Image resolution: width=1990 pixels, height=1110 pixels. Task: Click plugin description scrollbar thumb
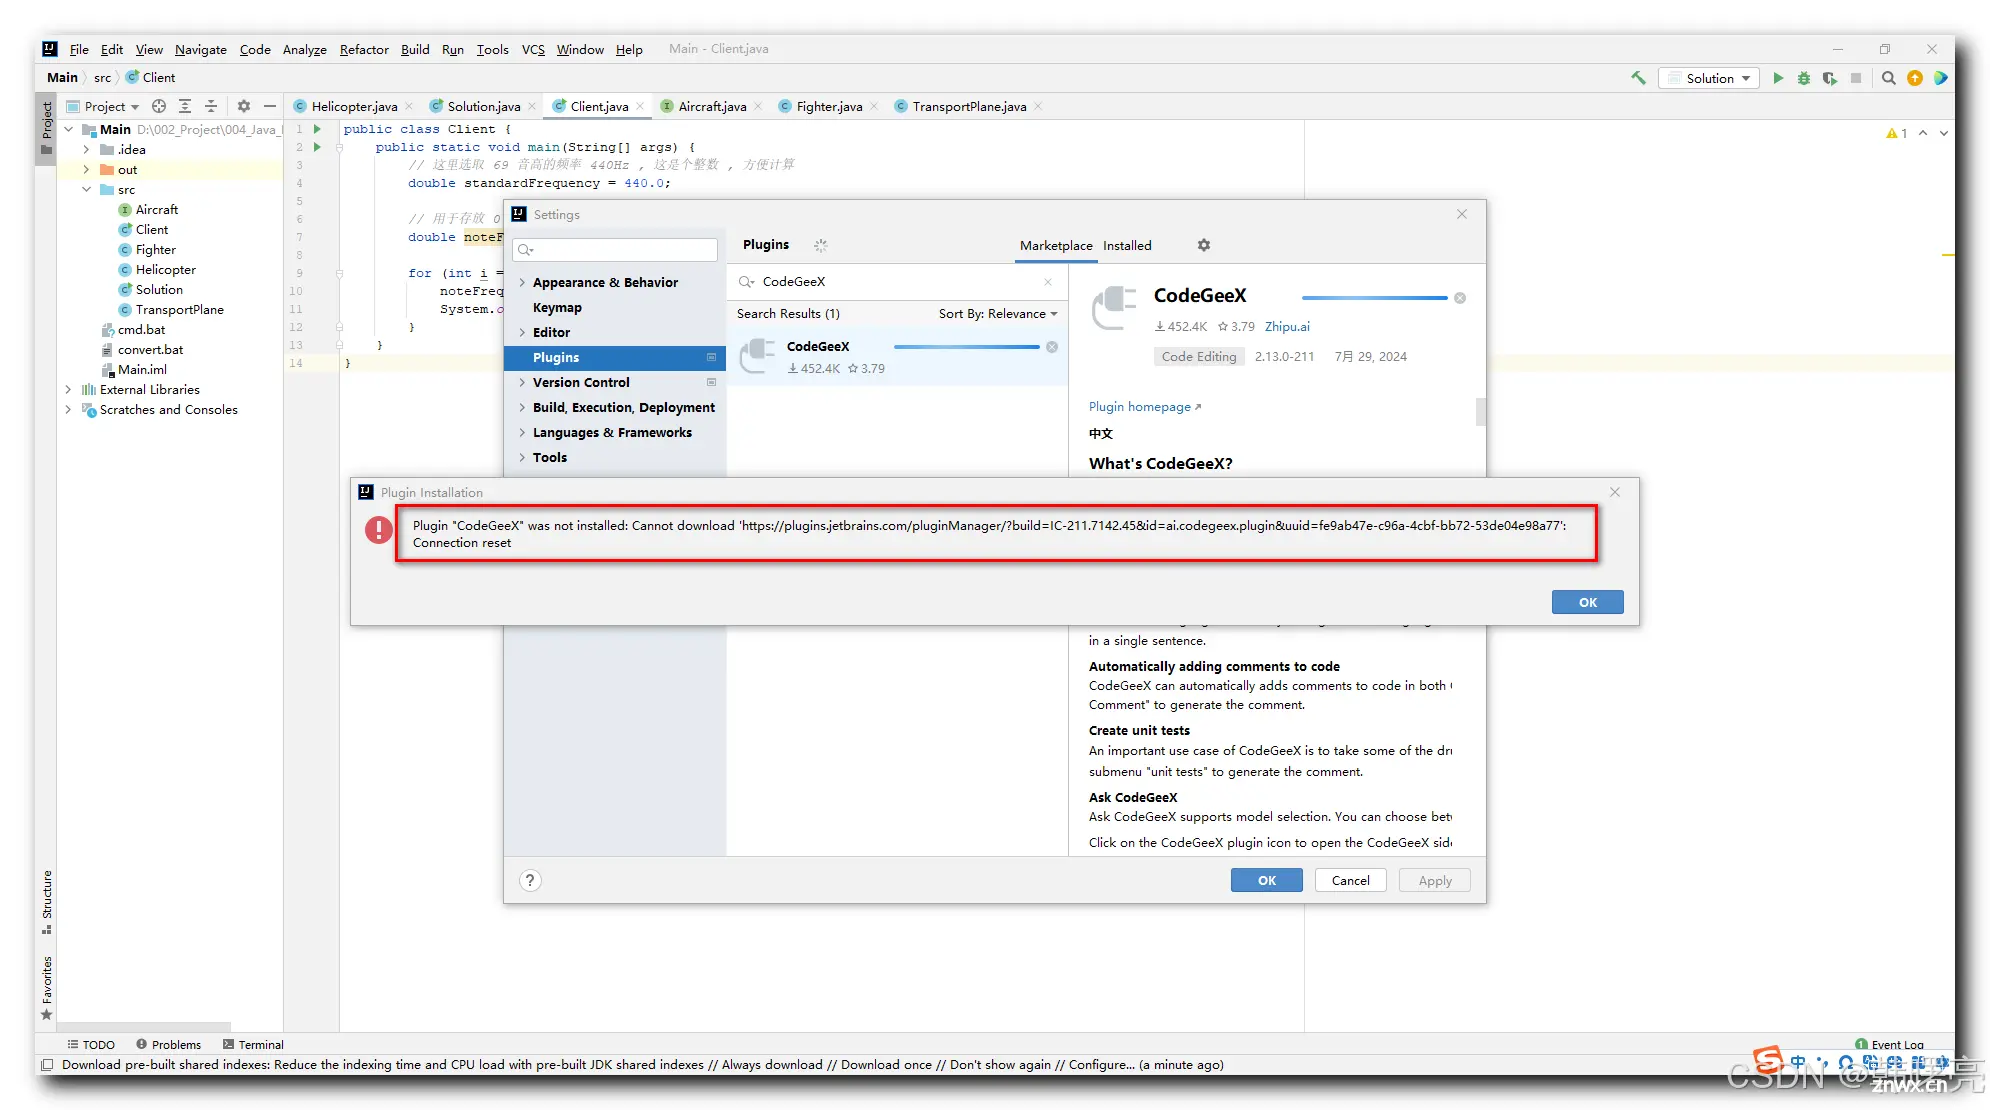coord(1480,412)
